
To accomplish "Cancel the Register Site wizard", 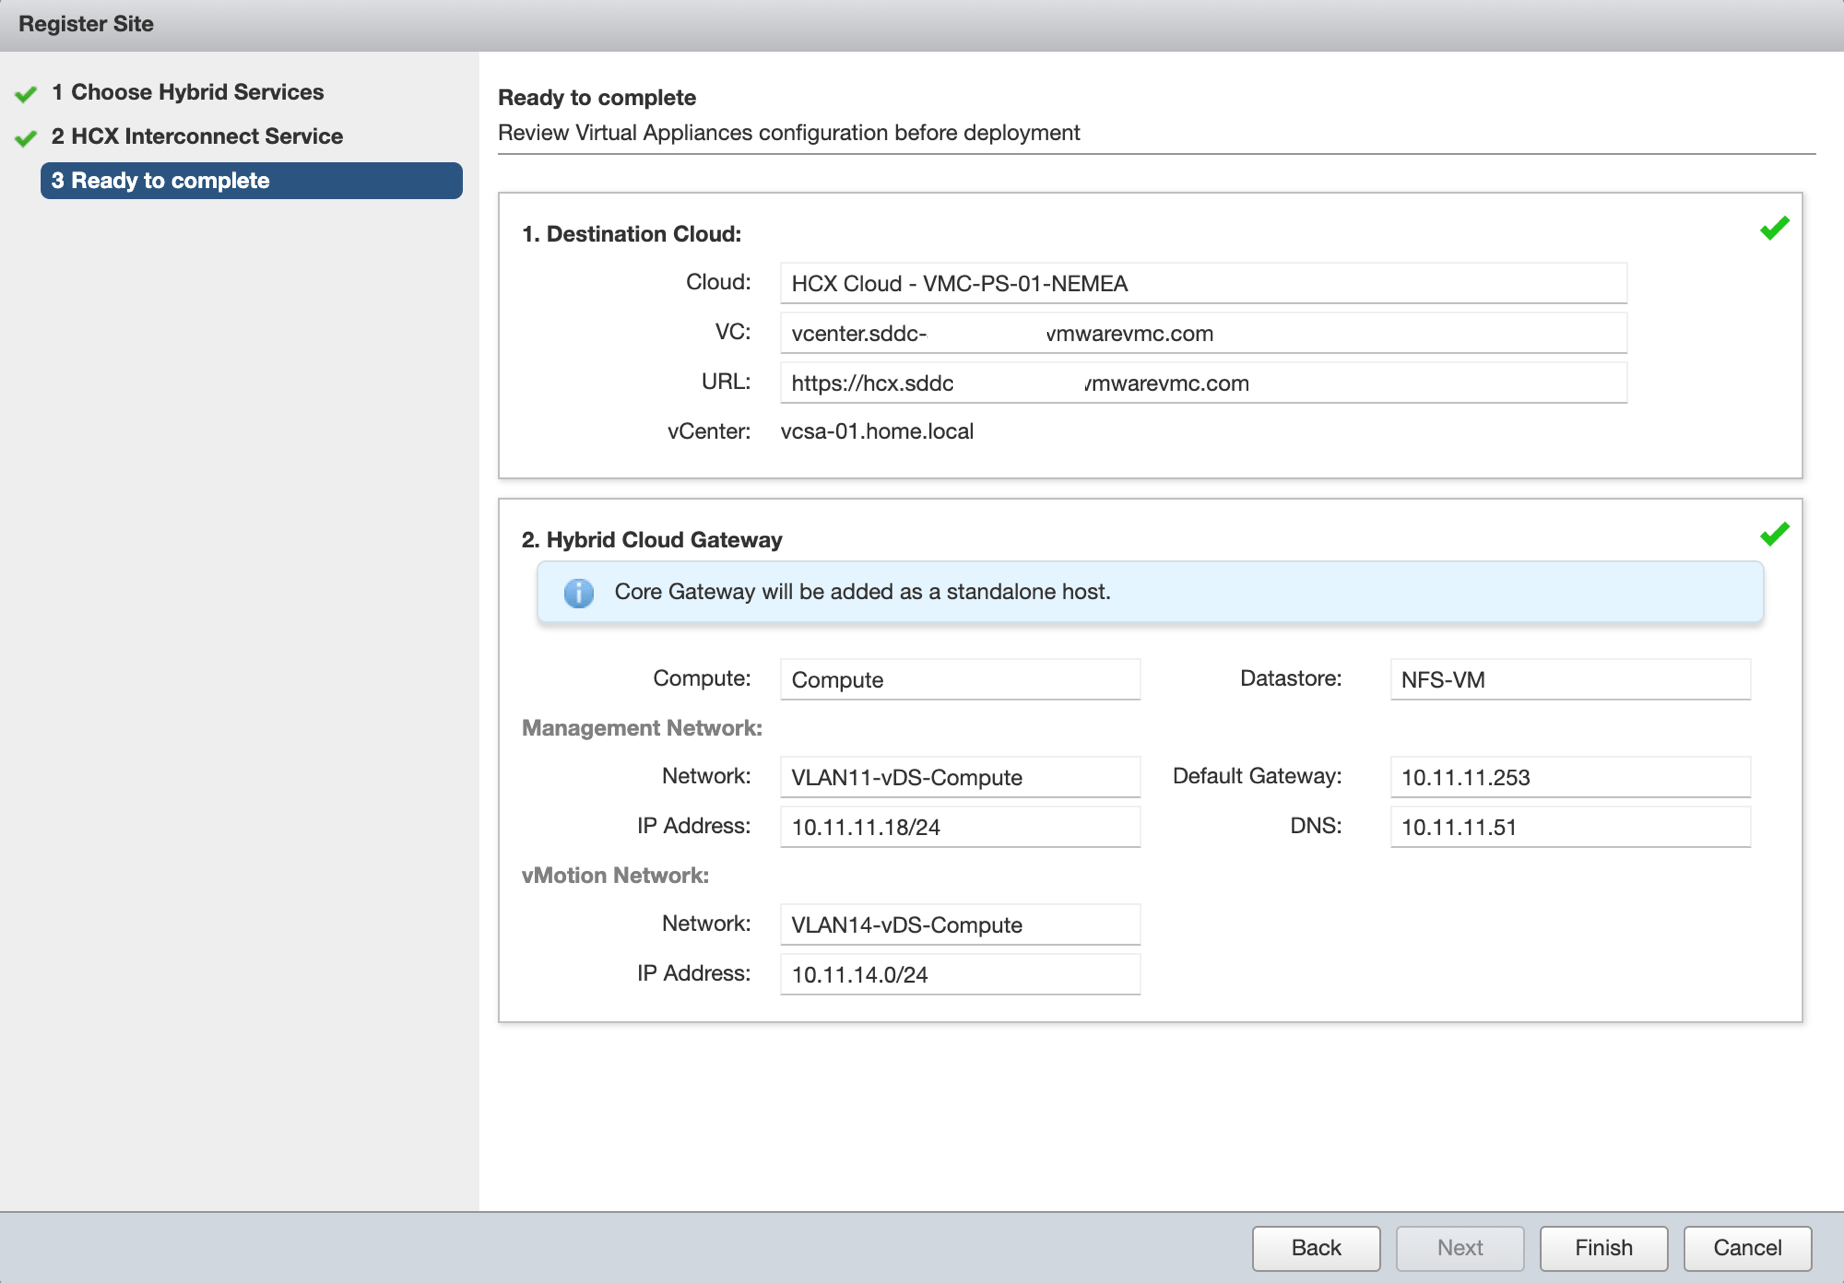I will pos(1746,1247).
